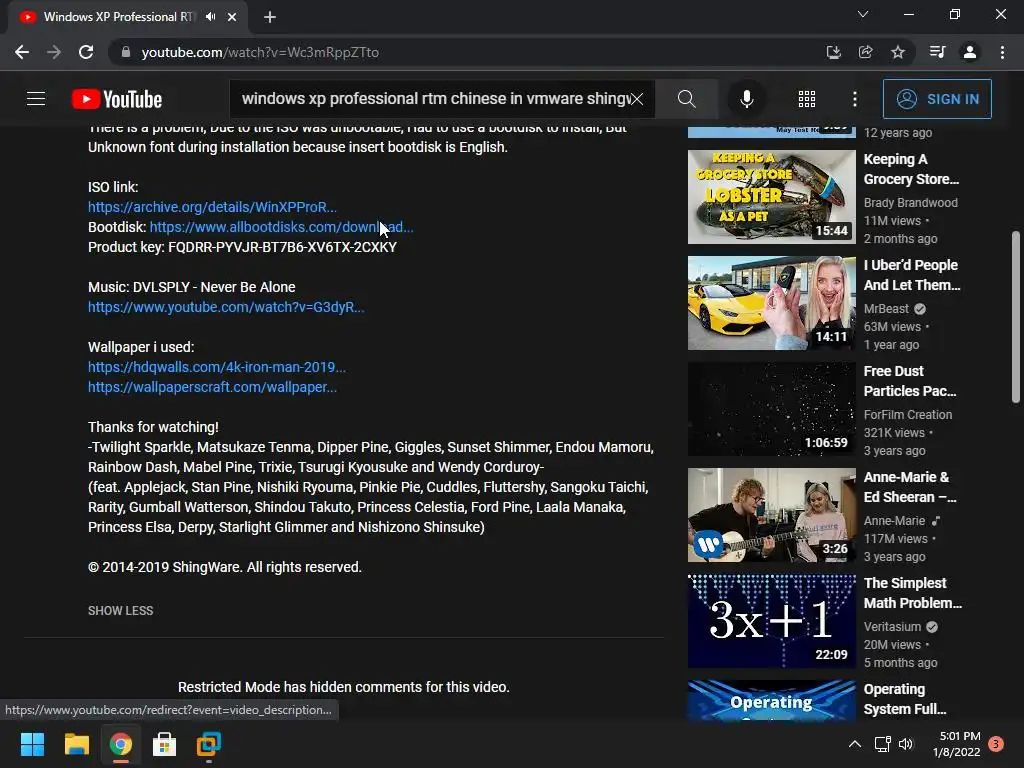Click the browser forward arrow
The image size is (1024, 768).
54,52
